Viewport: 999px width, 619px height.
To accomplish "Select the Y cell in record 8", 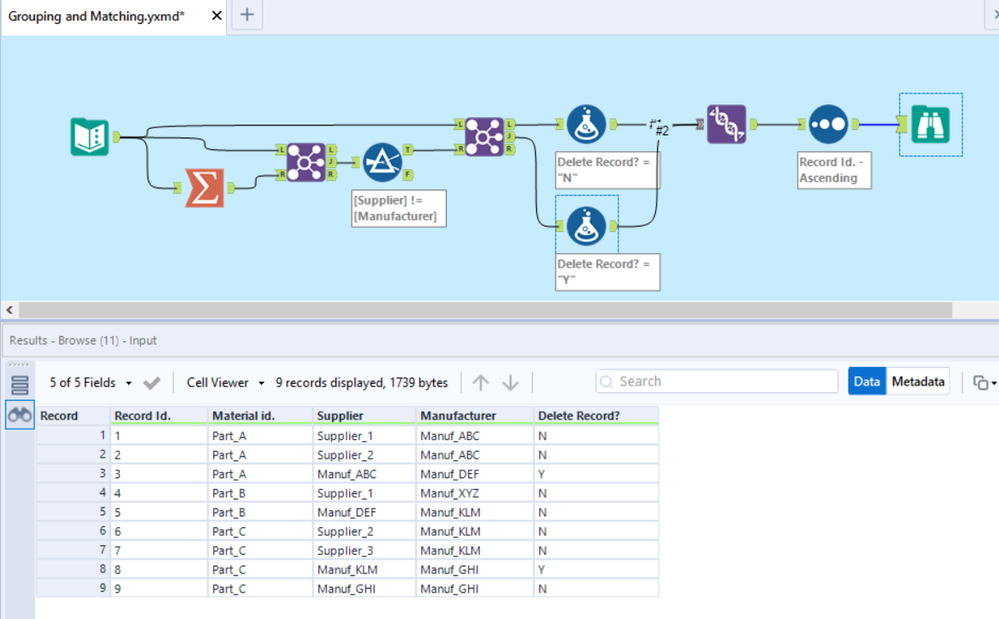I will [x=596, y=569].
